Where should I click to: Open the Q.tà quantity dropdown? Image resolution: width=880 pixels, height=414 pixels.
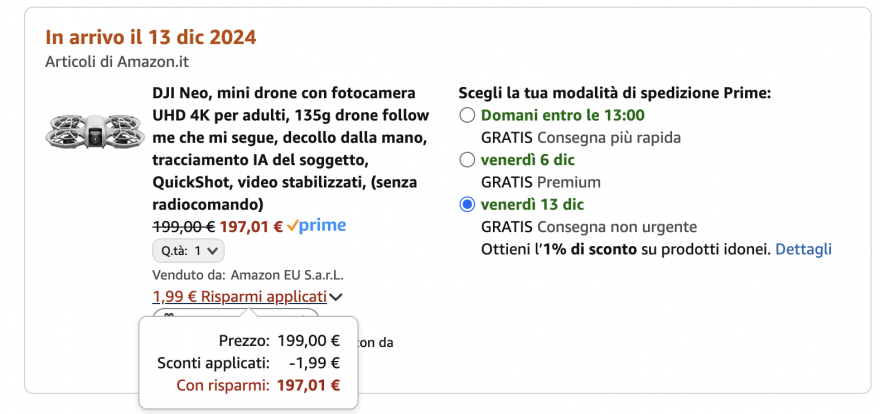[188, 250]
